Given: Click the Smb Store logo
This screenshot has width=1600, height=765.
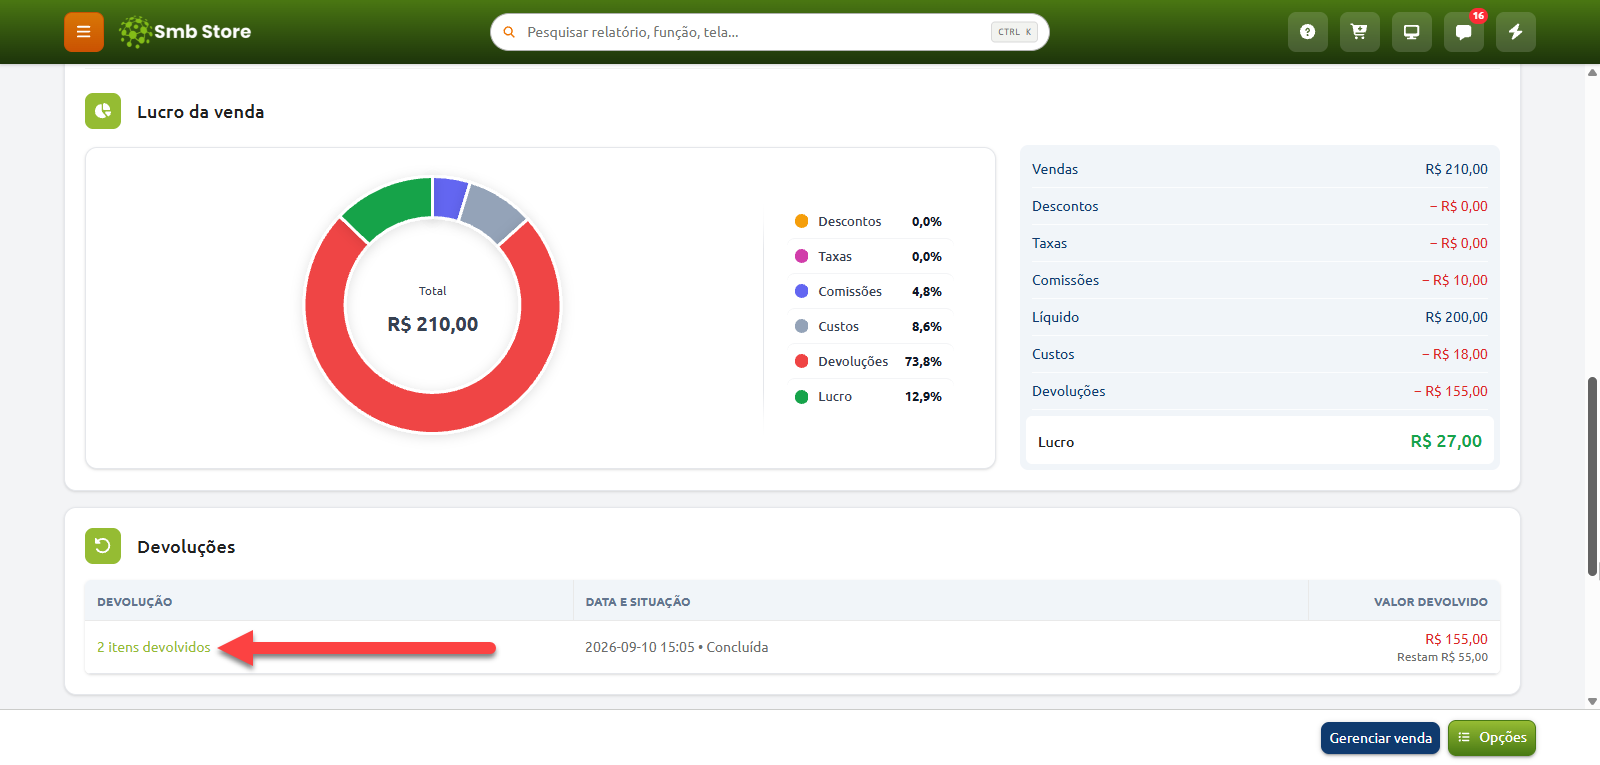Looking at the screenshot, I should 185,32.
